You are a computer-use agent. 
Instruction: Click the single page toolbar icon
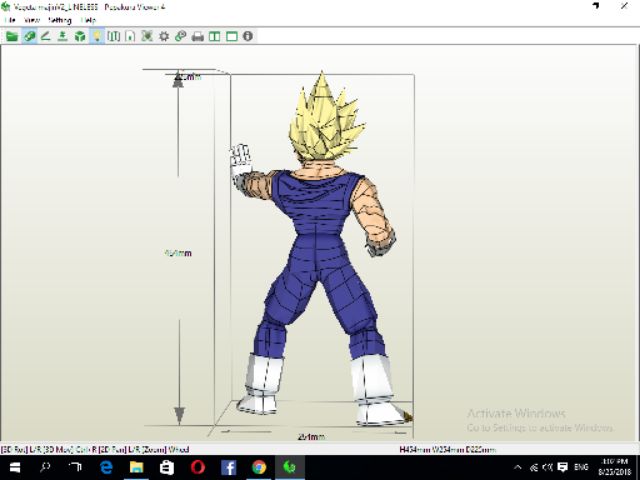coord(130,36)
